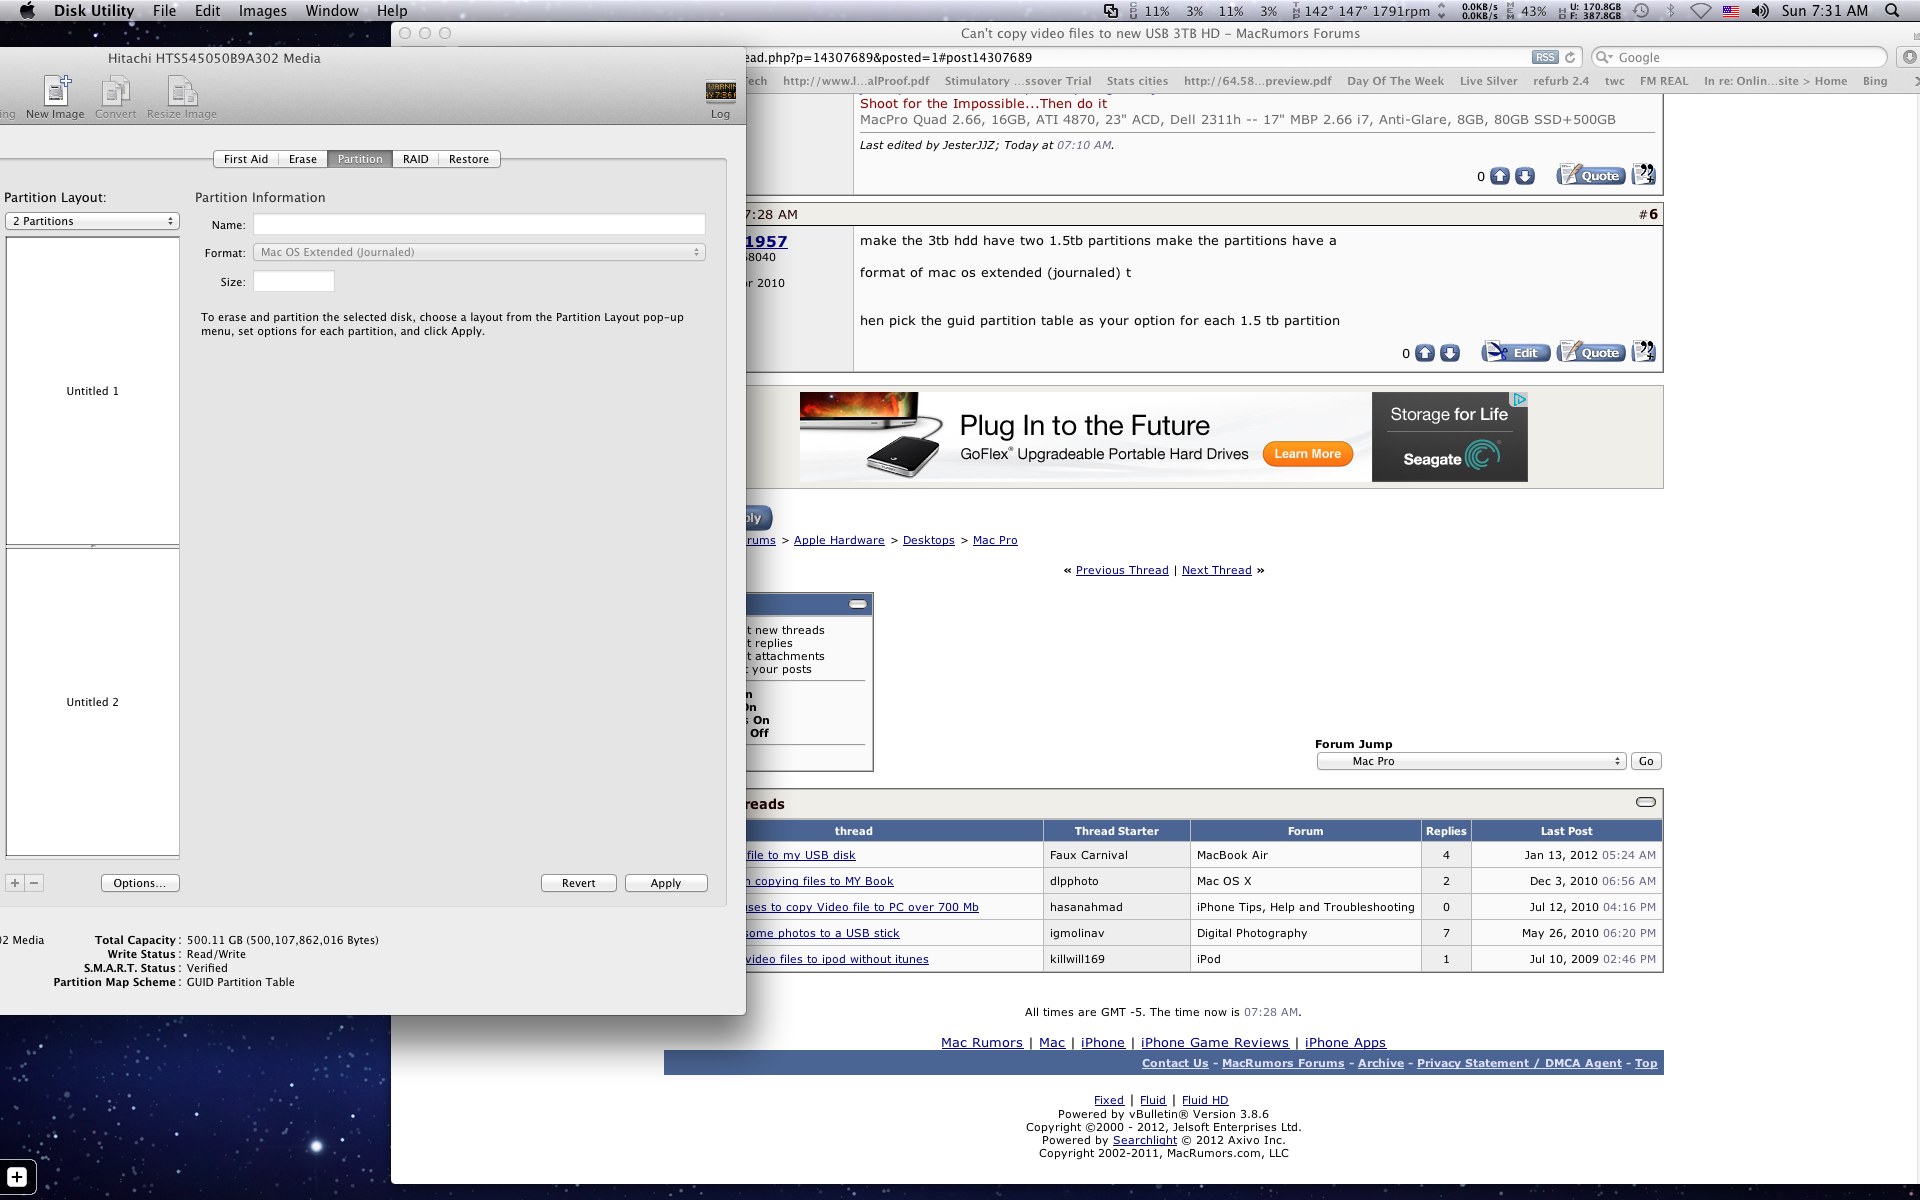This screenshot has width=1920, height=1200.
Task: Select the Untitled 2 partition block
Action: pyautogui.click(x=92, y=702)
